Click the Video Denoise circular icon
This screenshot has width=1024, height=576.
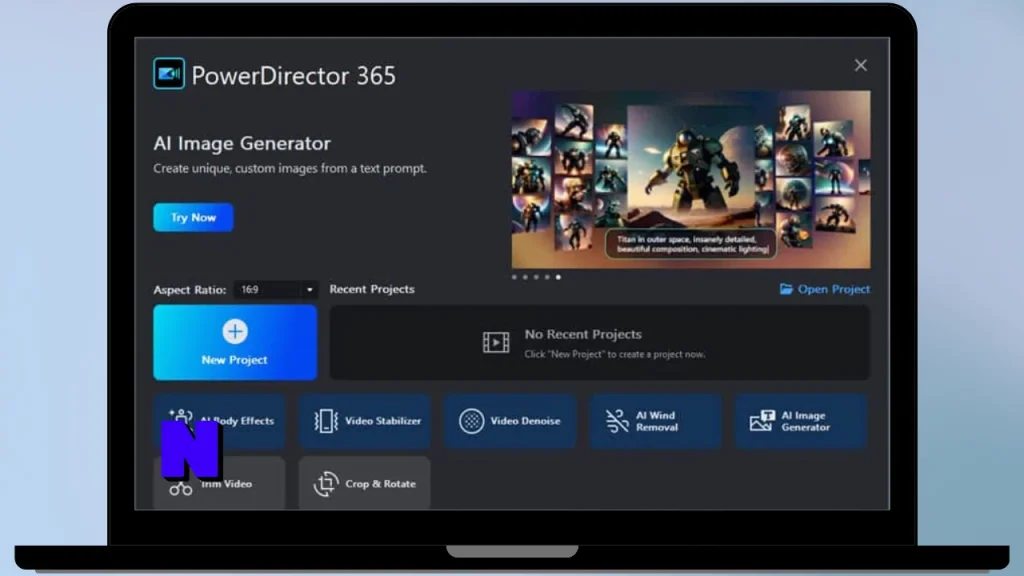(x=471, y=421)
